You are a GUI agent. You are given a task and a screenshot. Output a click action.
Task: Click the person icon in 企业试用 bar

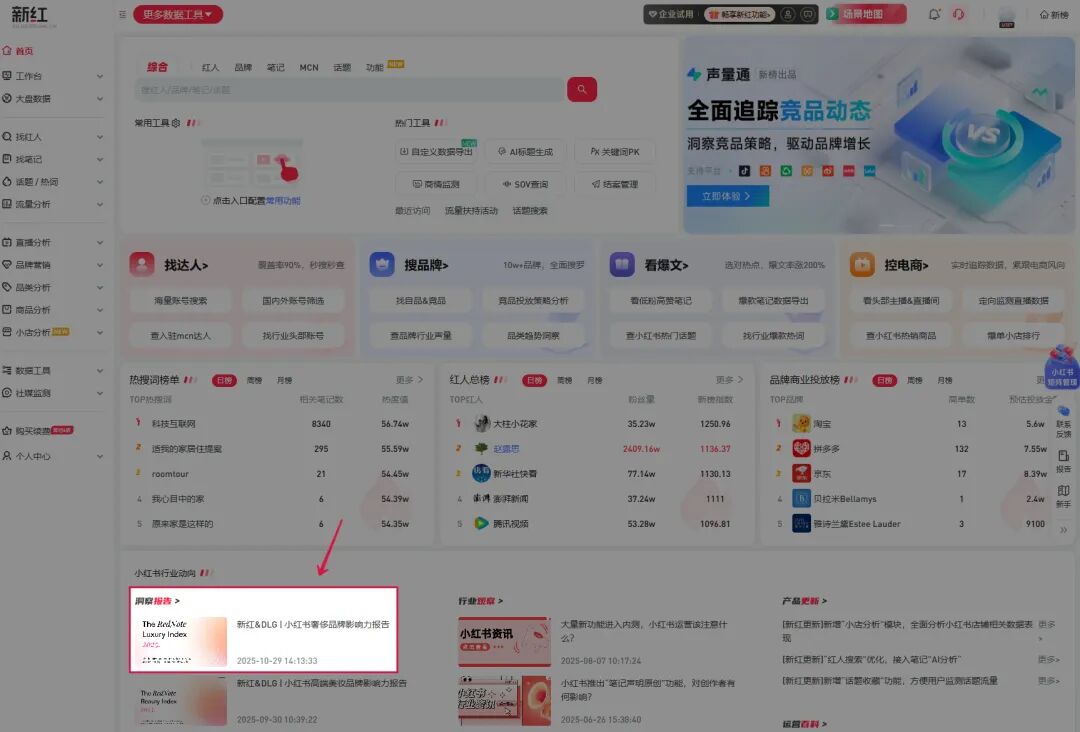788,14
